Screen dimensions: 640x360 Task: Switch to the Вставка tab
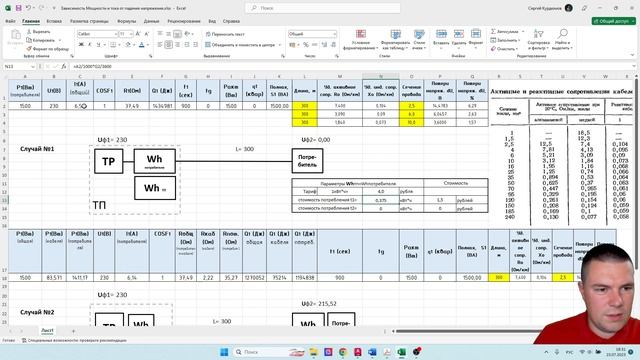[x=54, y=21]
